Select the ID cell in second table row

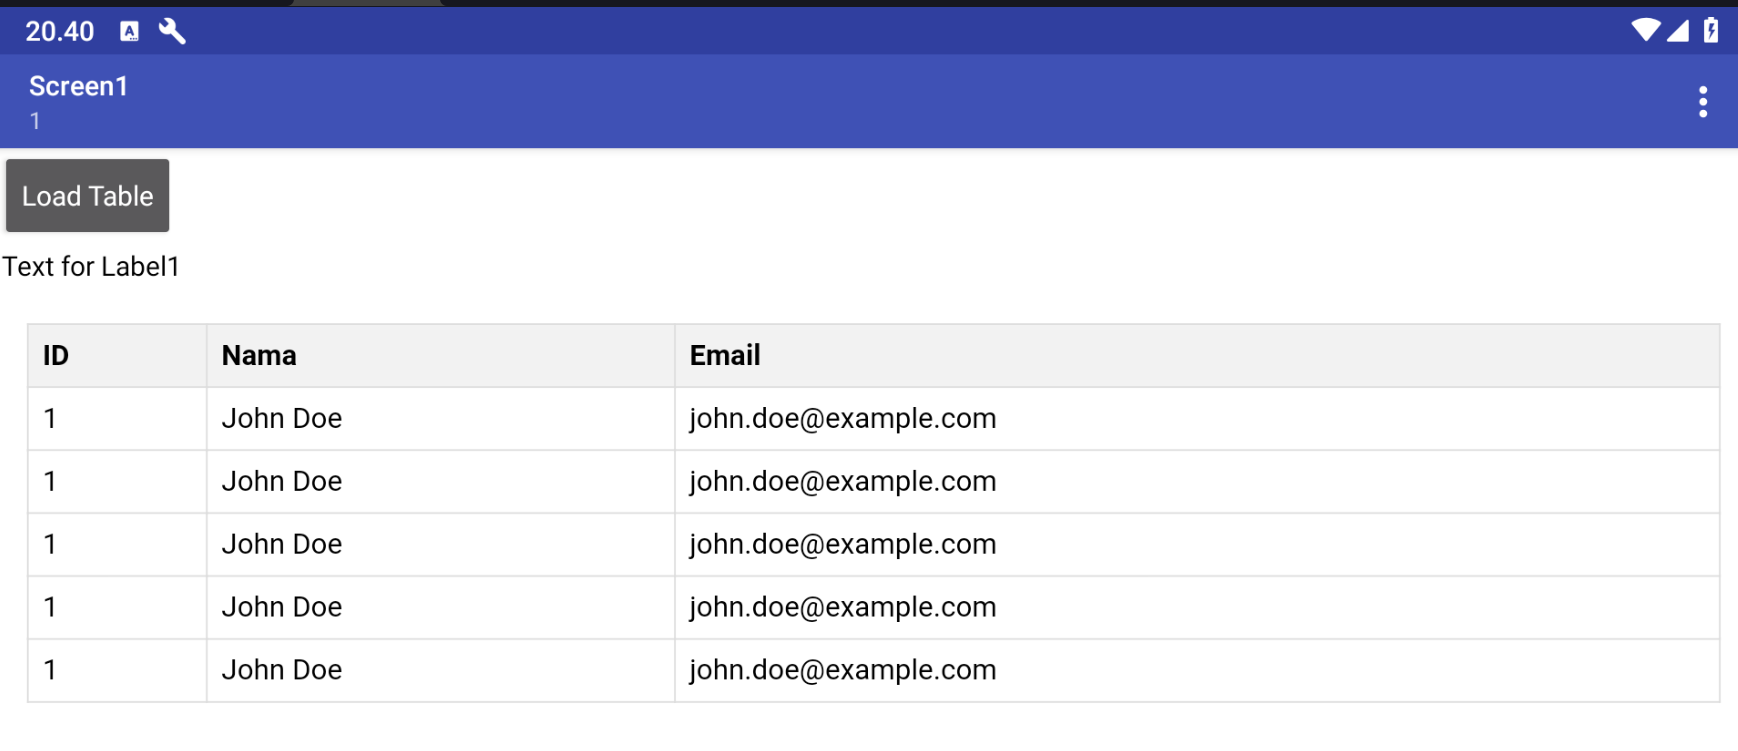(50, 482)
